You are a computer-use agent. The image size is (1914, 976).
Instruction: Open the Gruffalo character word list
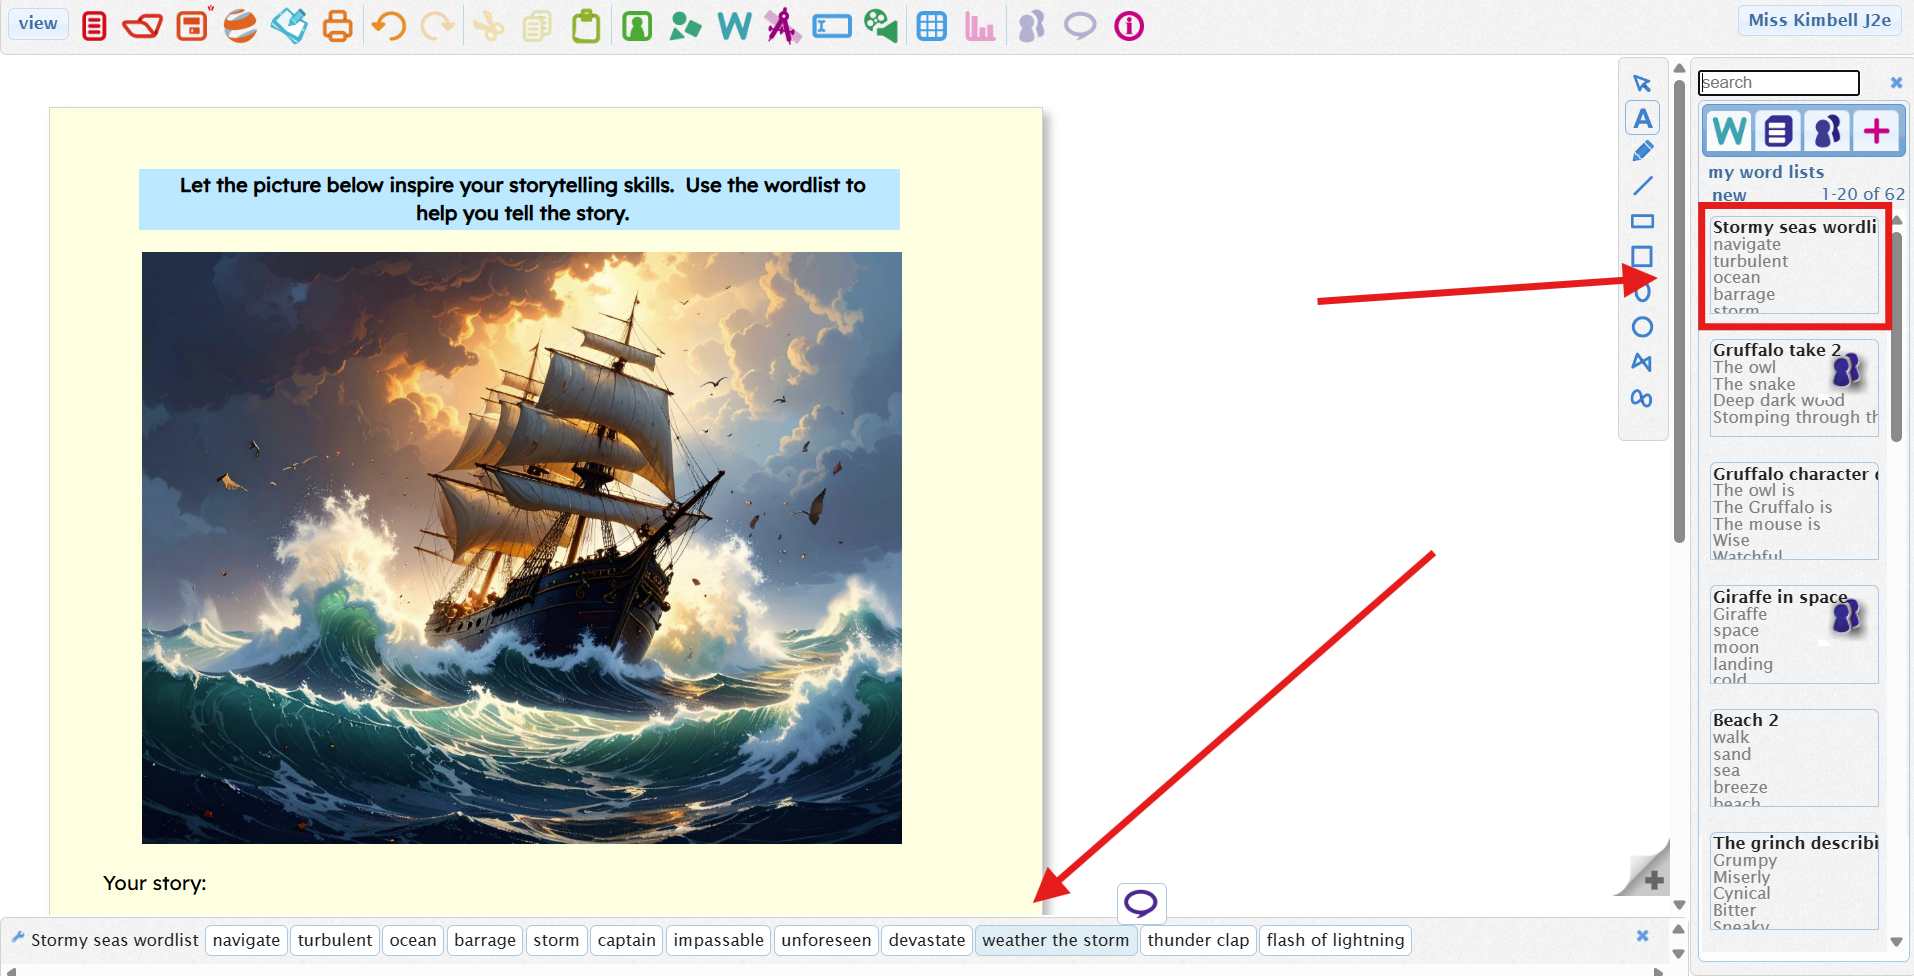tap(1794, 512)
